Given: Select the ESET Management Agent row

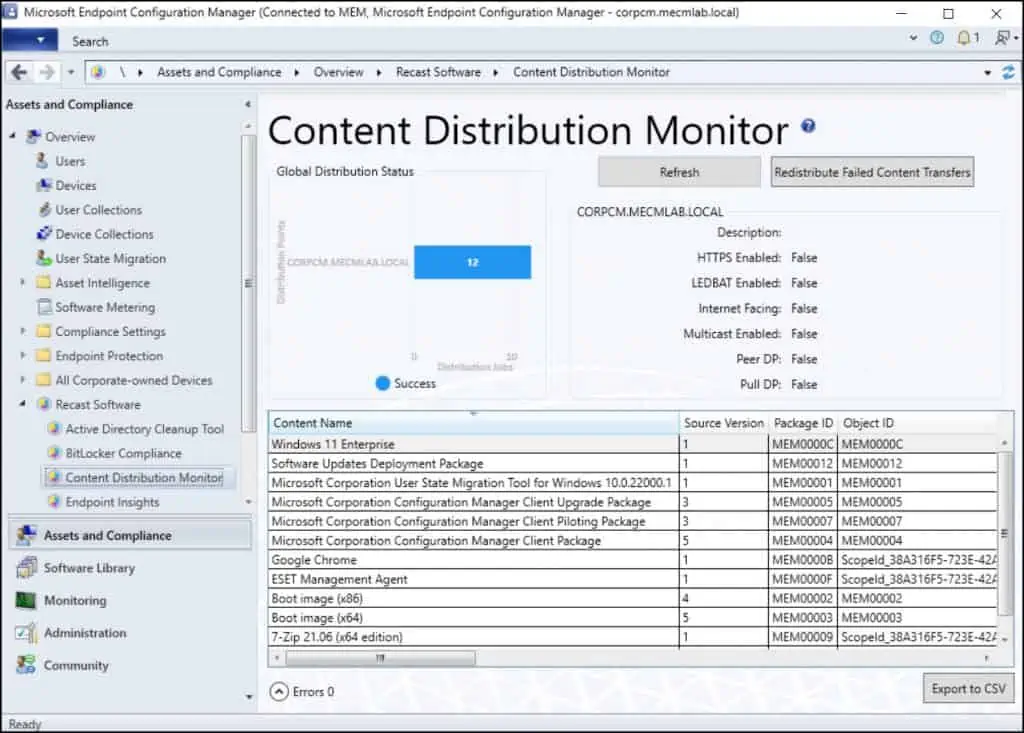Looking at the screenshot, I should (x=632, y=579).
